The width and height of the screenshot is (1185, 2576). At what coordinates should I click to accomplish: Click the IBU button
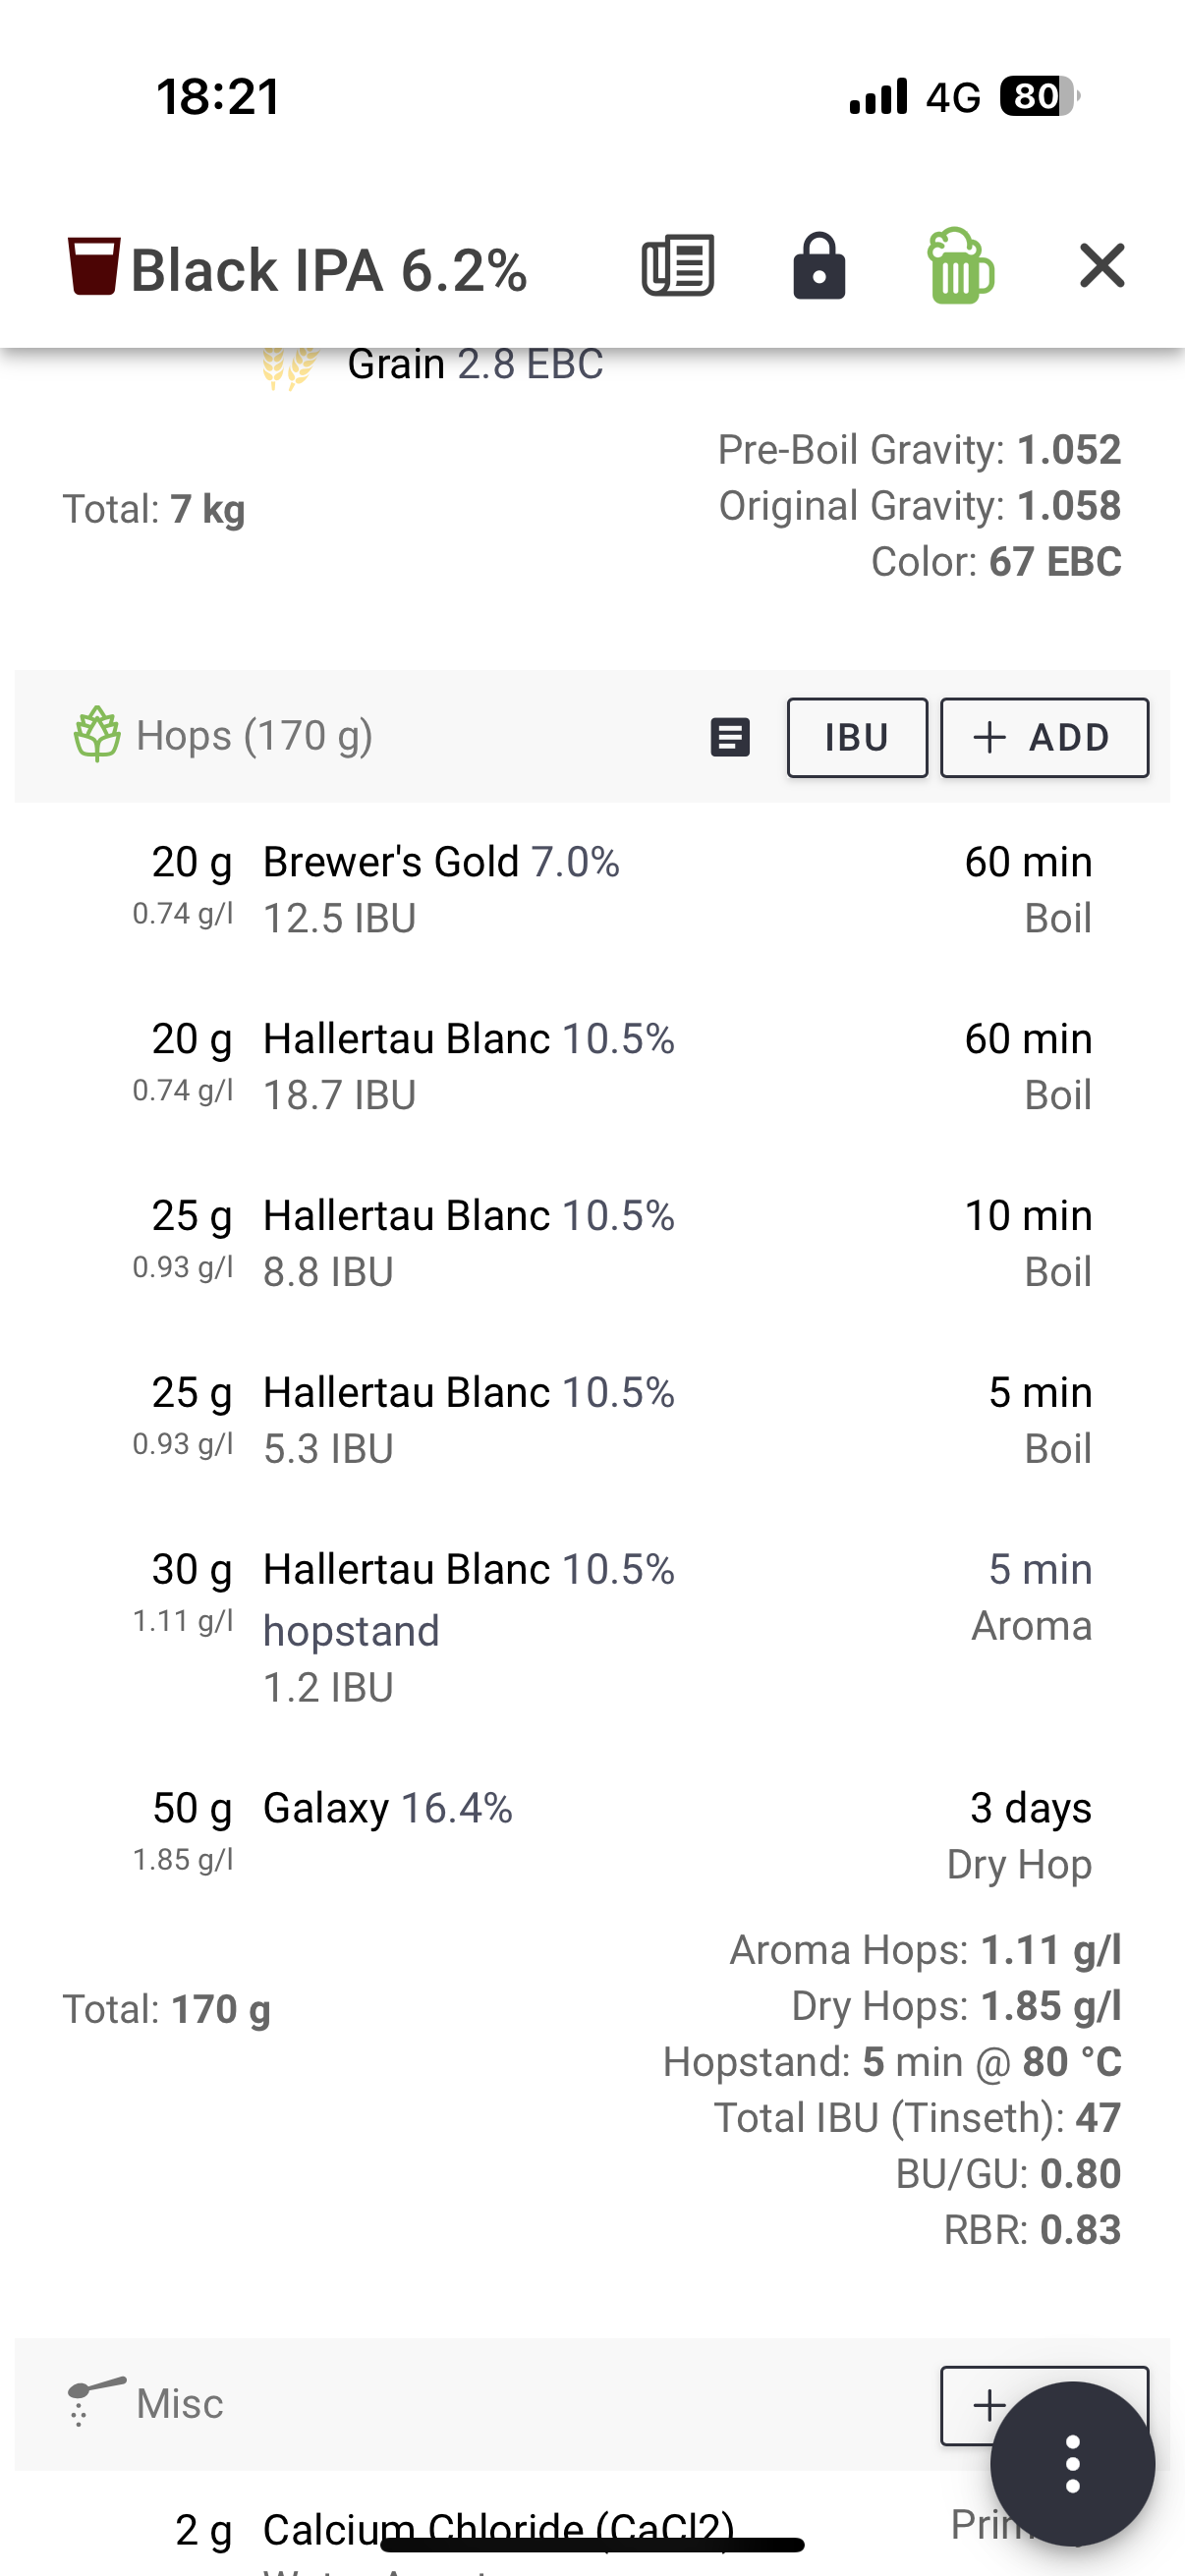click(857, 738)
